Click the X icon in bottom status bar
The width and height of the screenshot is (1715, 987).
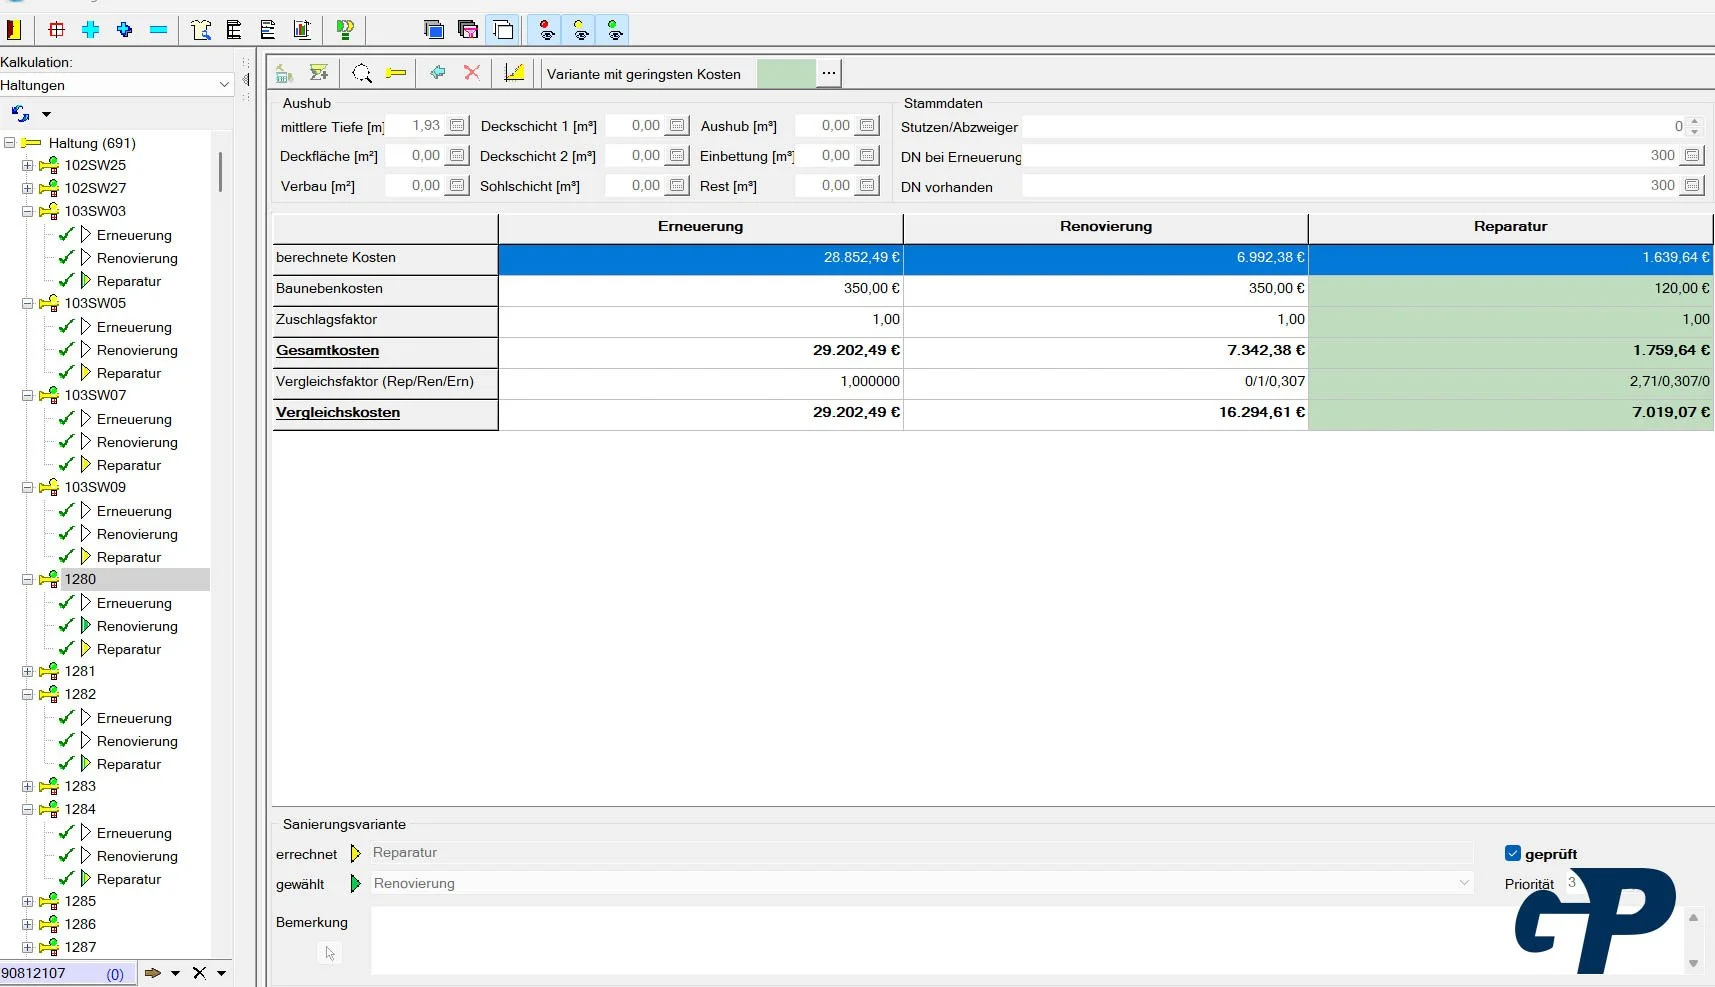pyautogui.click(x=199, y=973)
